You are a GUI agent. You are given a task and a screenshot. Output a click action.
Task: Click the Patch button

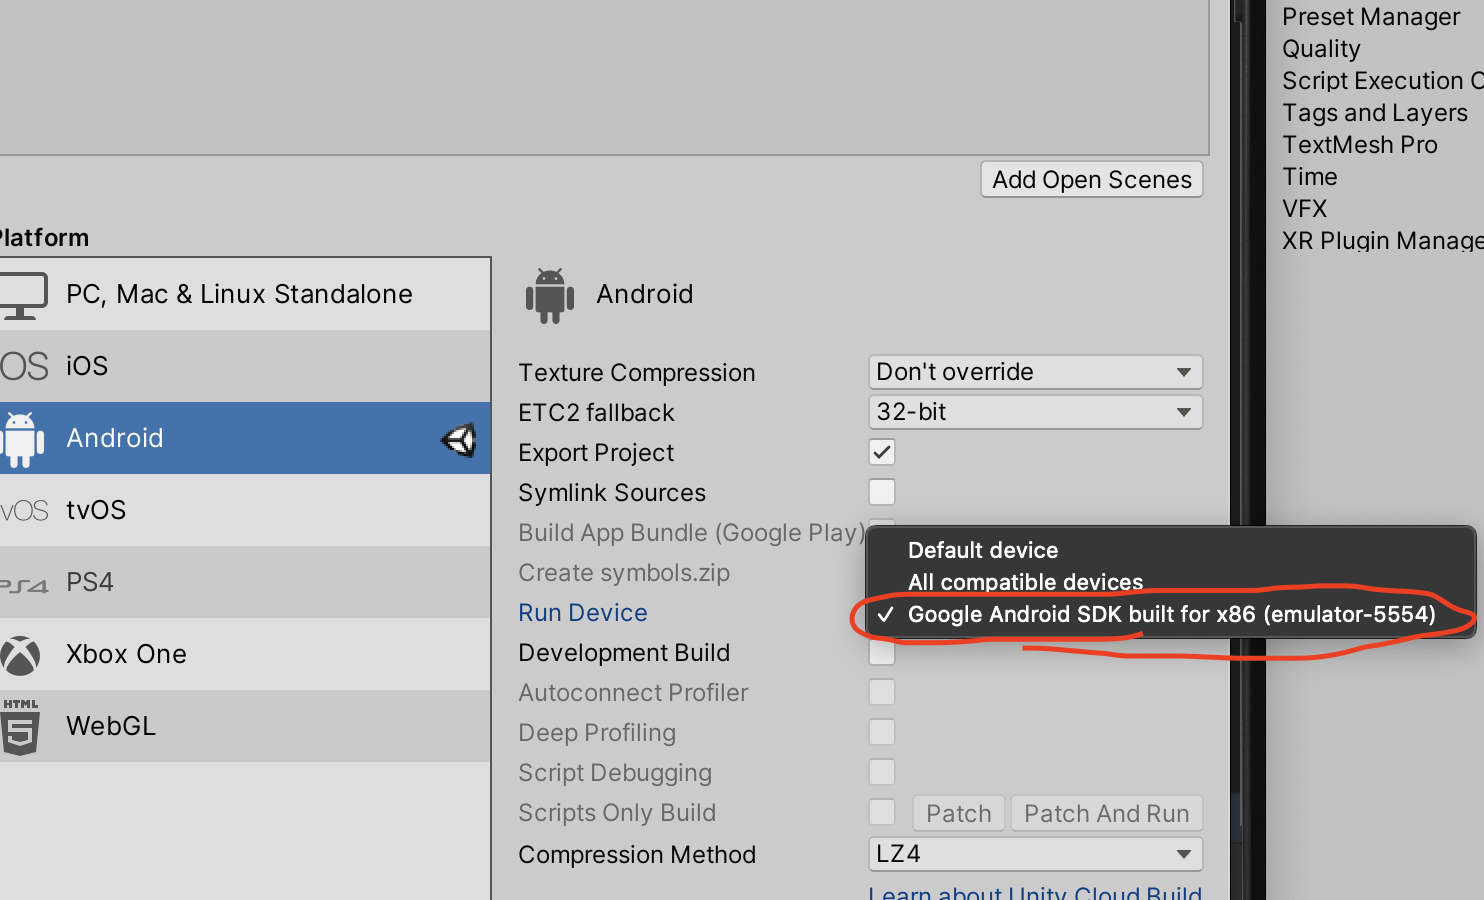tap(958, 813)
